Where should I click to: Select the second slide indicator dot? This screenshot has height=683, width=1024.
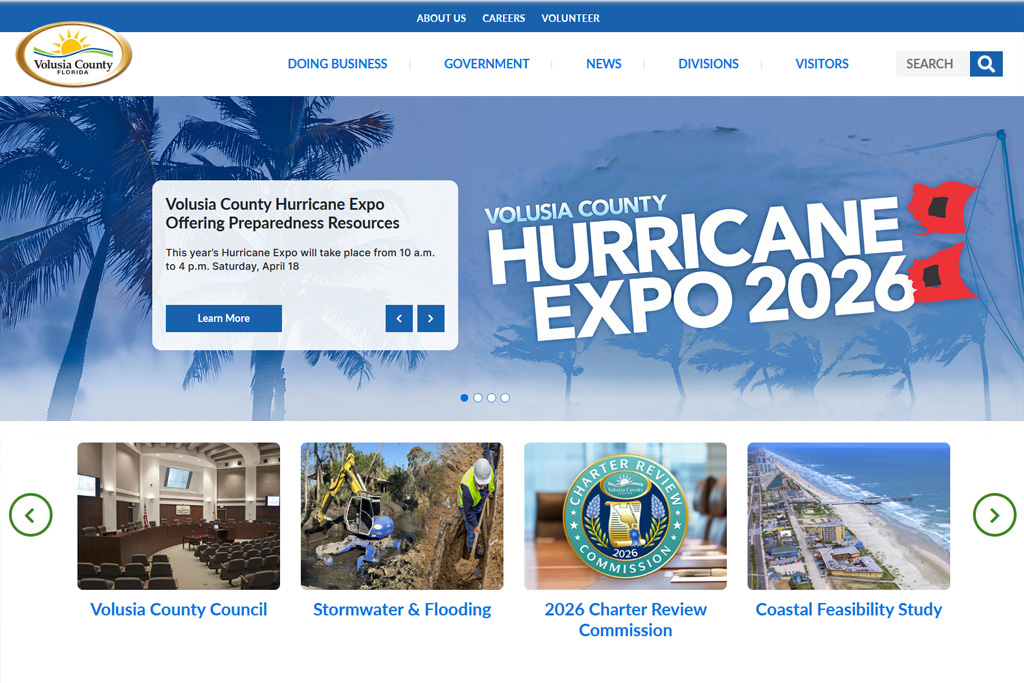click(478, 398)
